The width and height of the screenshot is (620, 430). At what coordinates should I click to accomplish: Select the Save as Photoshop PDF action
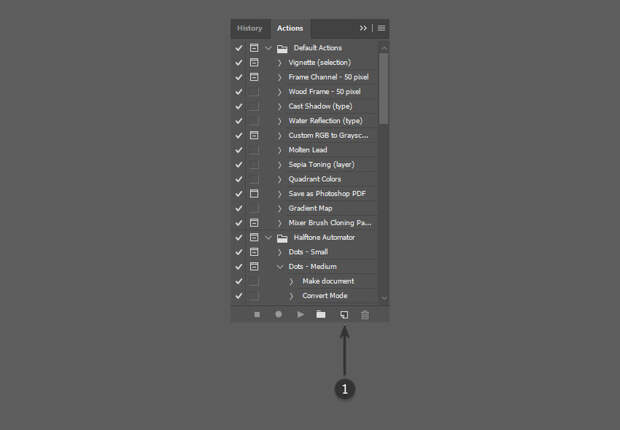coord(325,193)
